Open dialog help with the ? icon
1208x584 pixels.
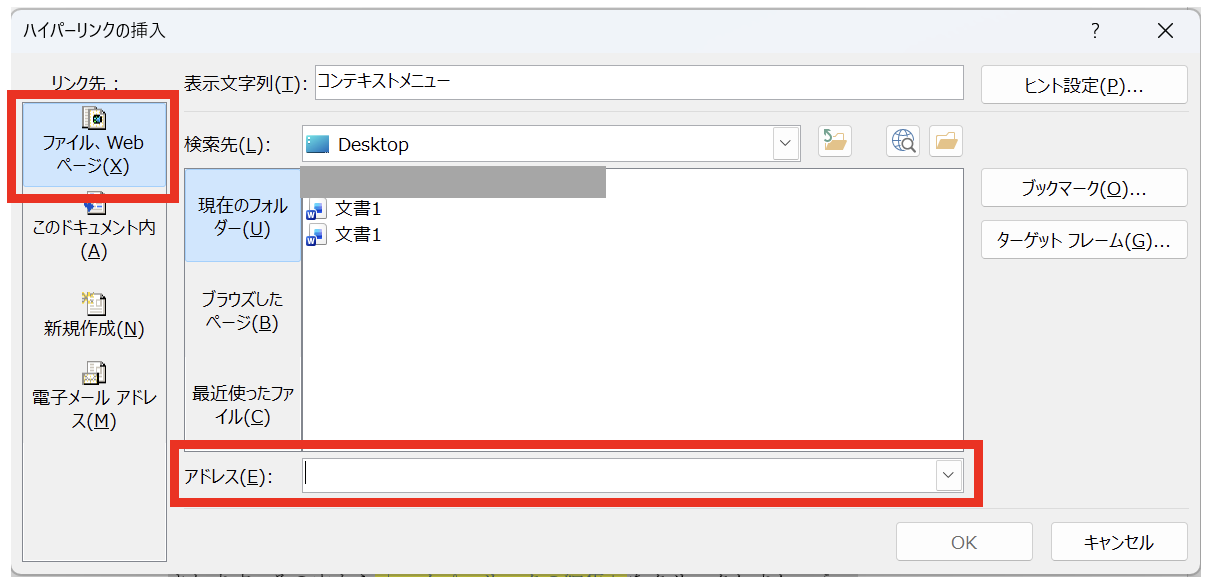pos(1096,31)
